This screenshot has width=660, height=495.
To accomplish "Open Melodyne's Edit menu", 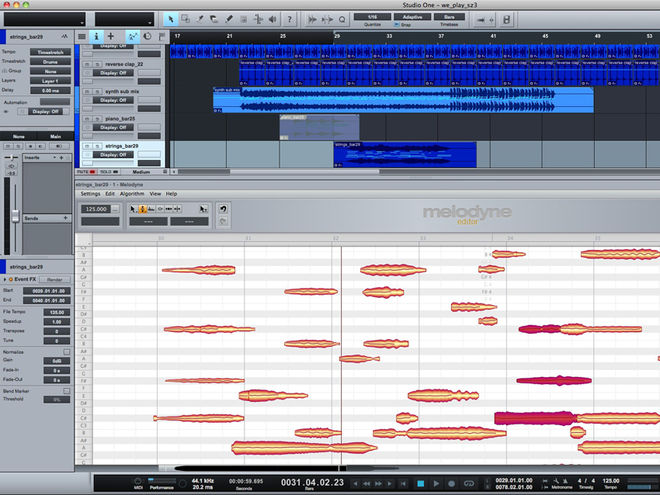I will pyautogui.click(x=110, y=194).
